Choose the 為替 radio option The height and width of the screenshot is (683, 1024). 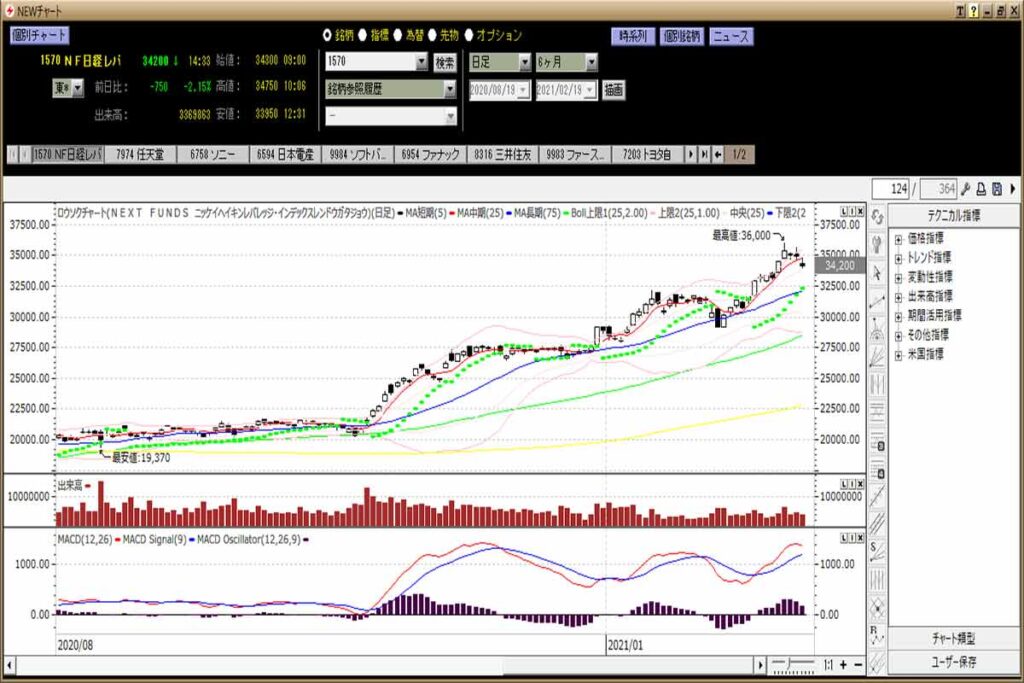pos(396,35)
